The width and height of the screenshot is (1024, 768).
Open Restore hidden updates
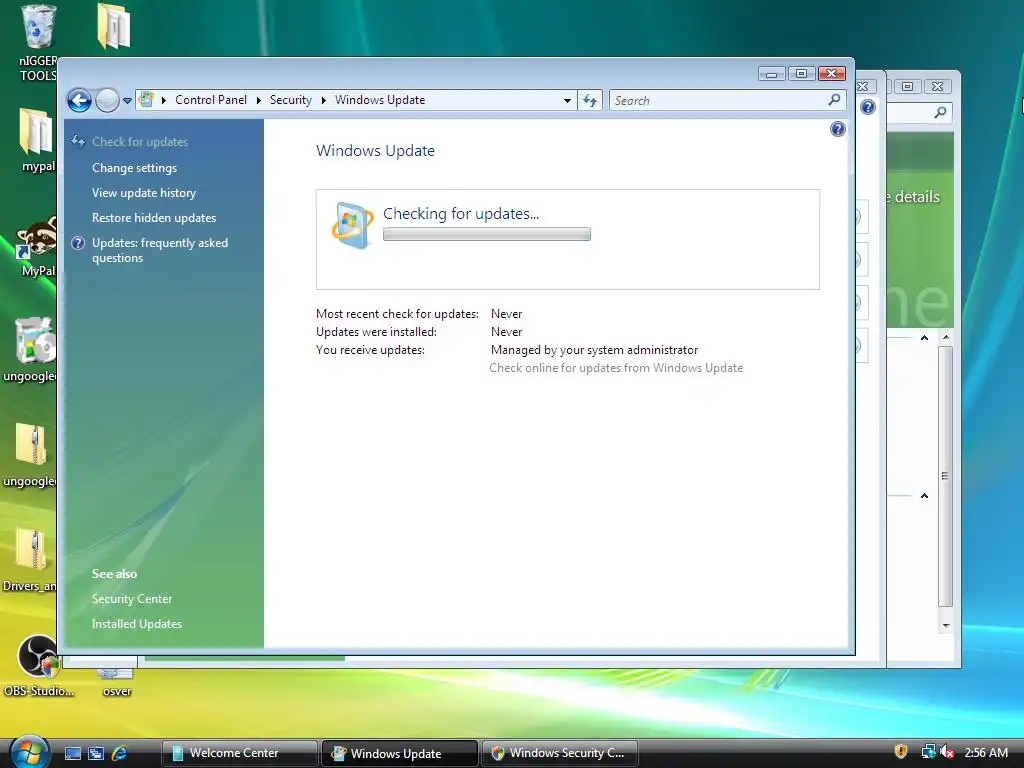click(x=153, y=217)
